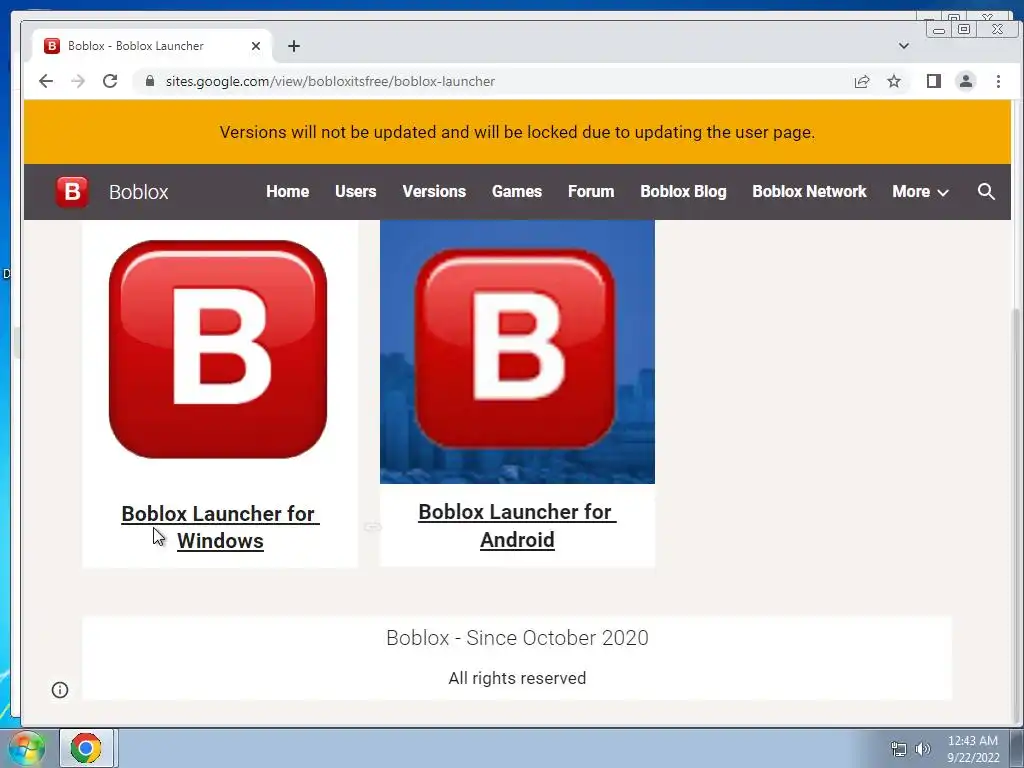This screenshot has height=768, width=1024.
Task: Click the 'Boblox - Since October 2020' text
Action: point(517,637)
